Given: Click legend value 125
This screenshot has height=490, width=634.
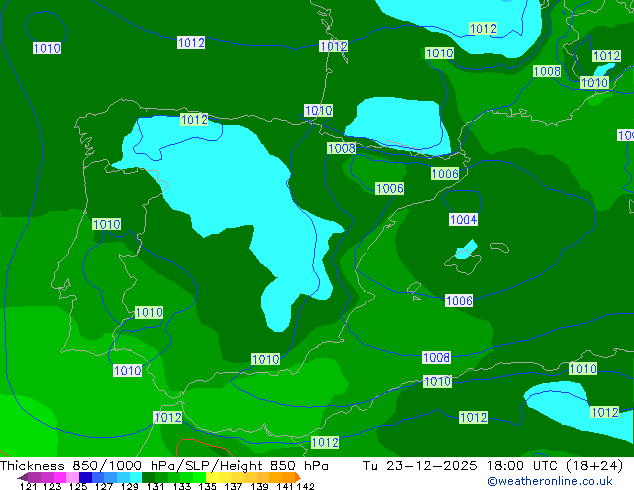Looking at the screenshot, I should 78,486.
